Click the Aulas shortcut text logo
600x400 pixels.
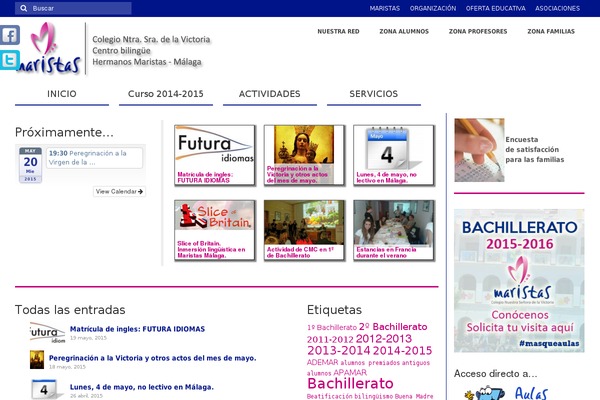click(x=531, y=393)
